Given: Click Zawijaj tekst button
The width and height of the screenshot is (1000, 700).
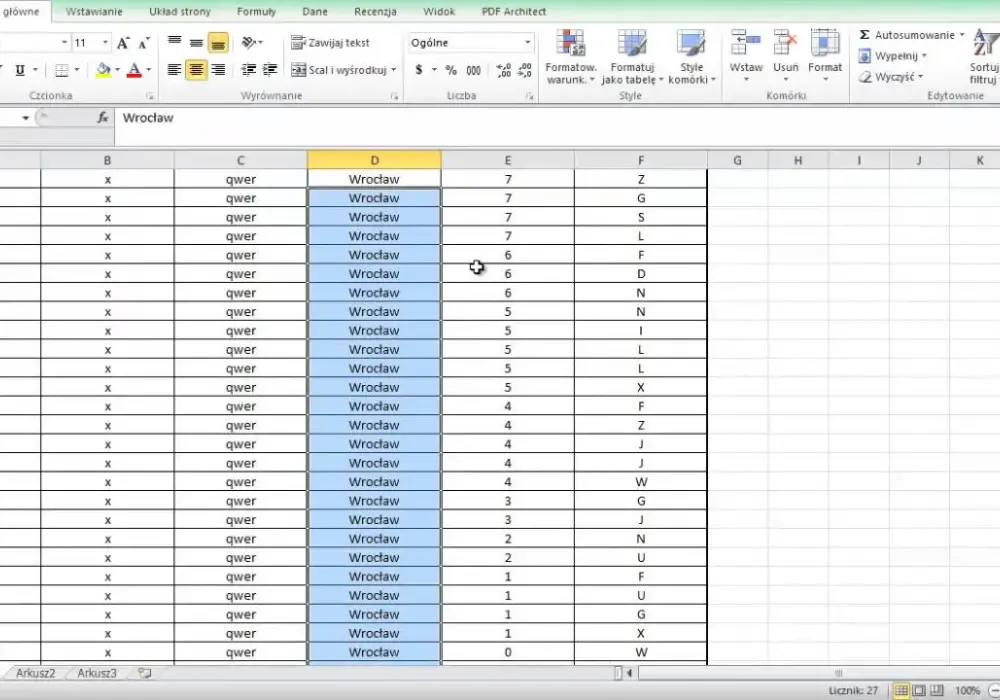Looking at the screenshot, I should [330, 43].
